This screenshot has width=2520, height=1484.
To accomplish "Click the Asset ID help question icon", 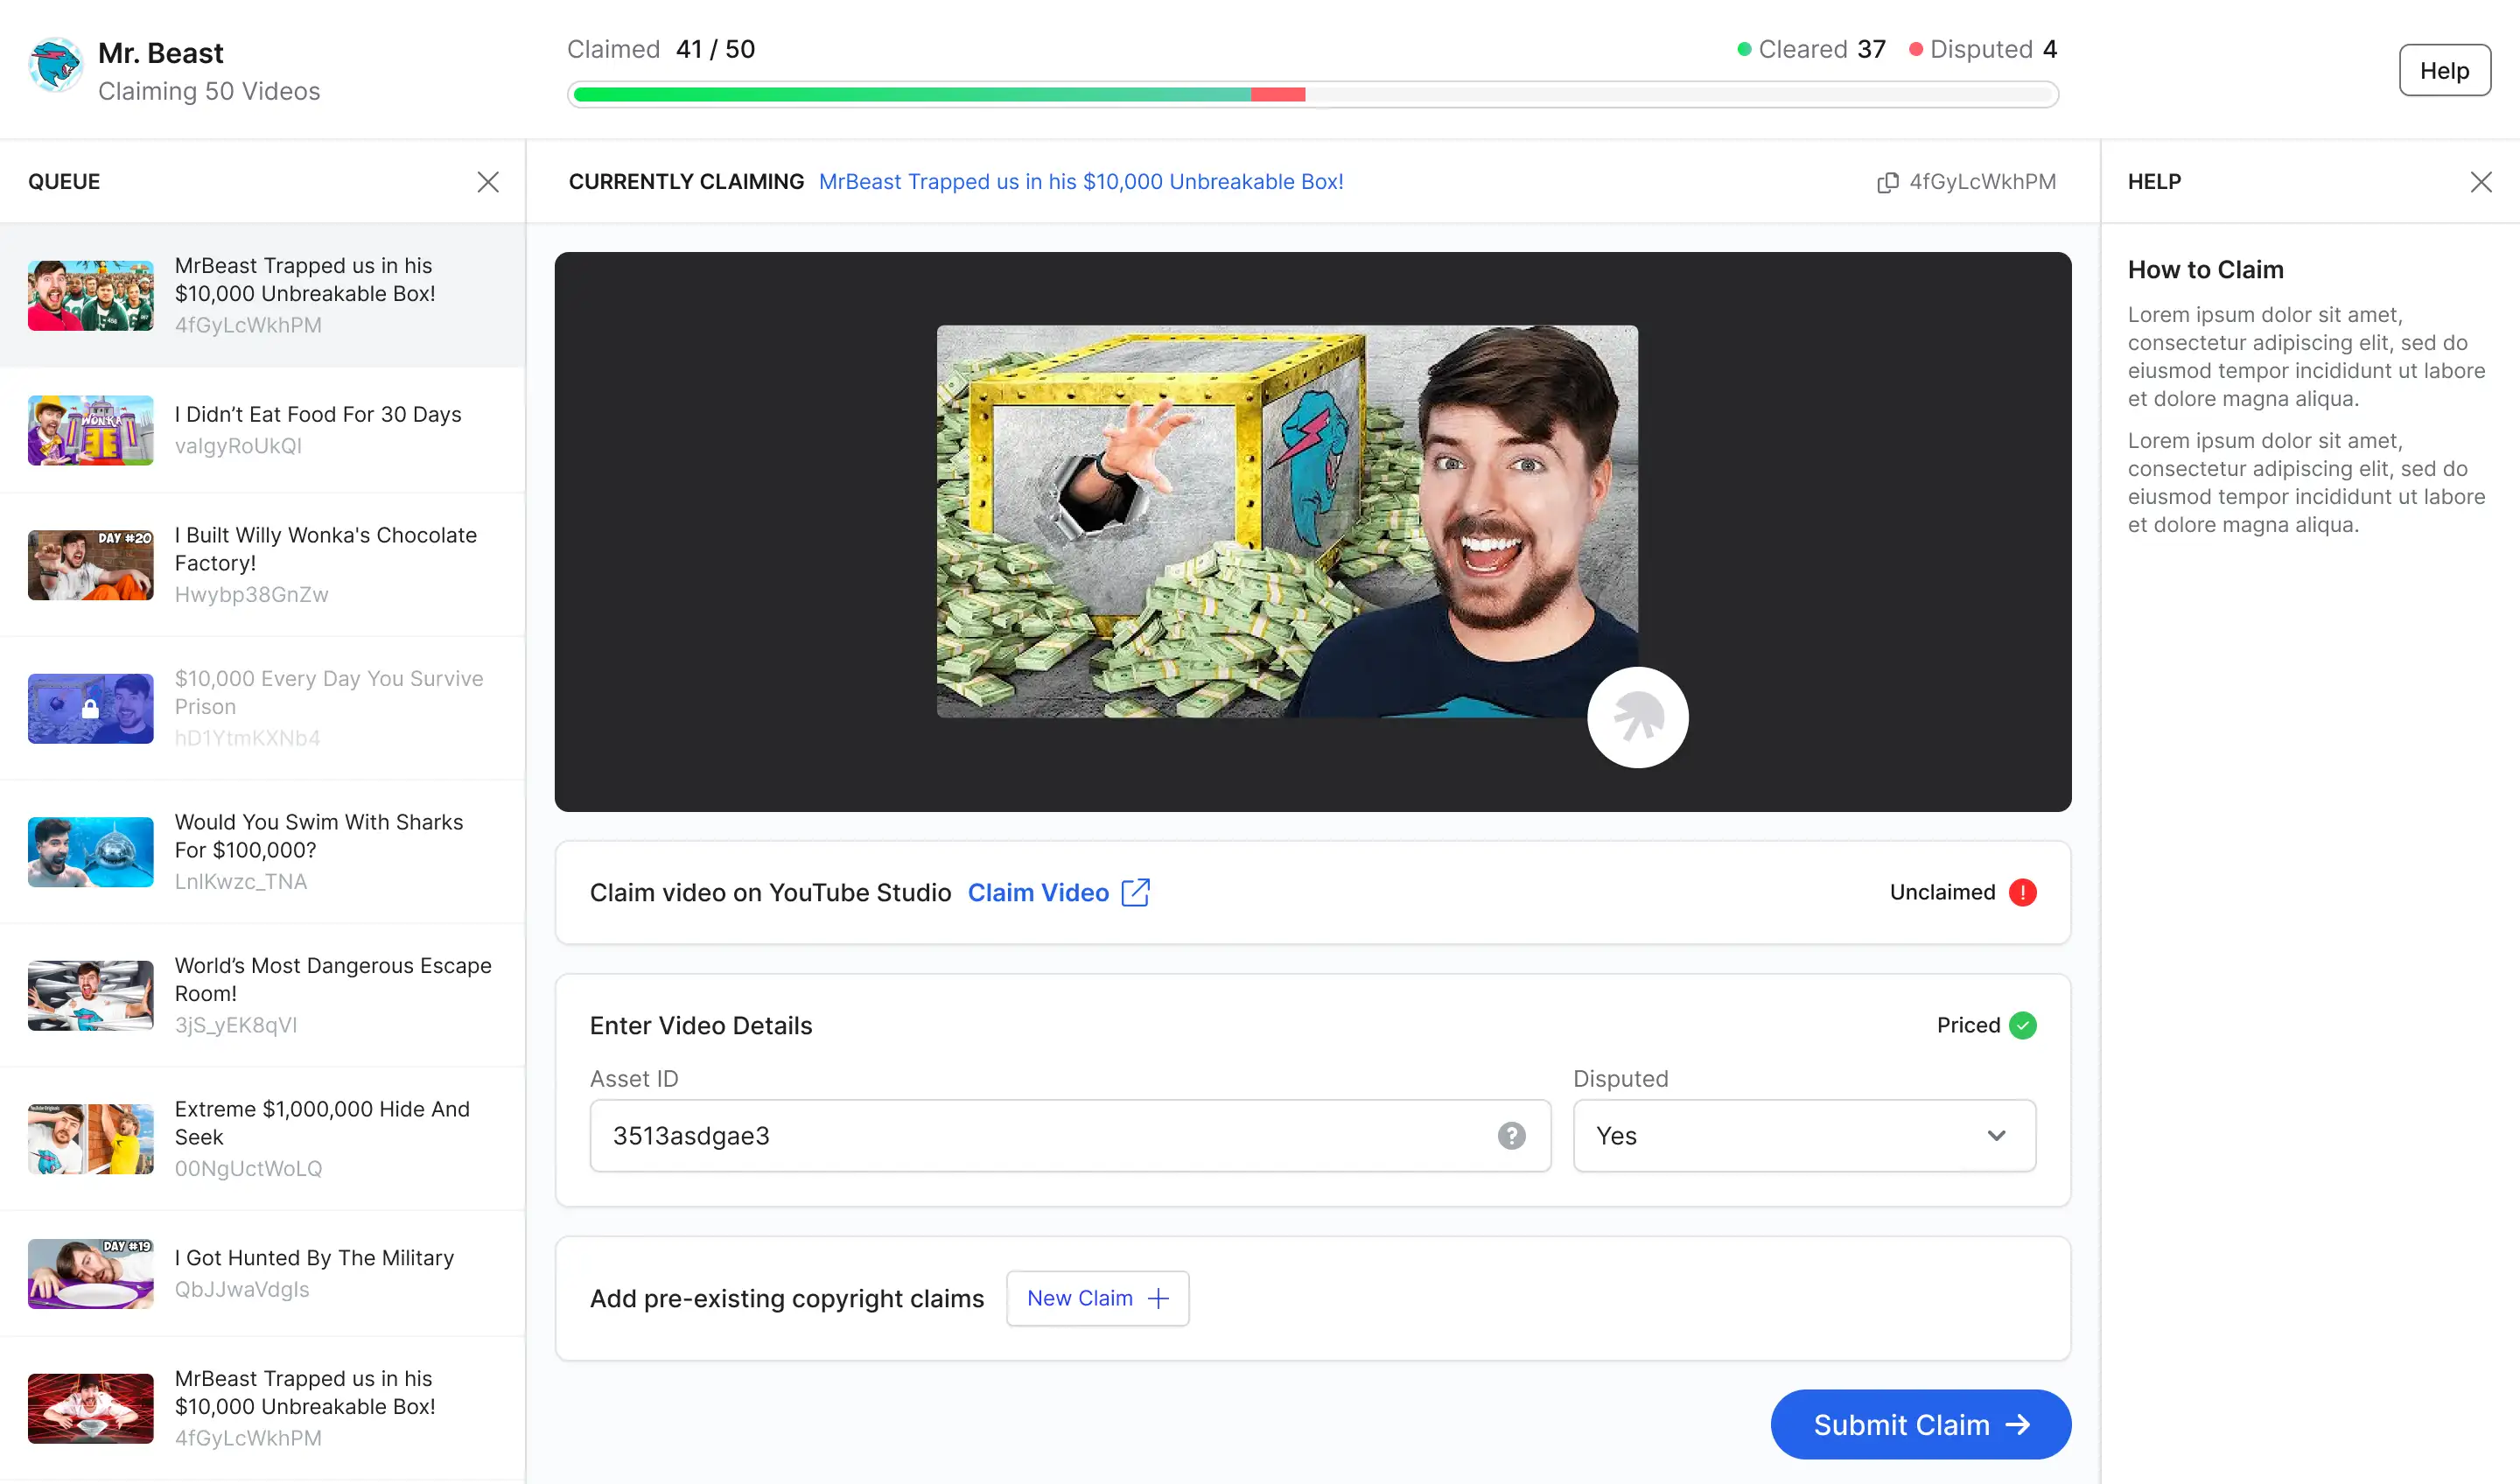I will [1512, 1136].
